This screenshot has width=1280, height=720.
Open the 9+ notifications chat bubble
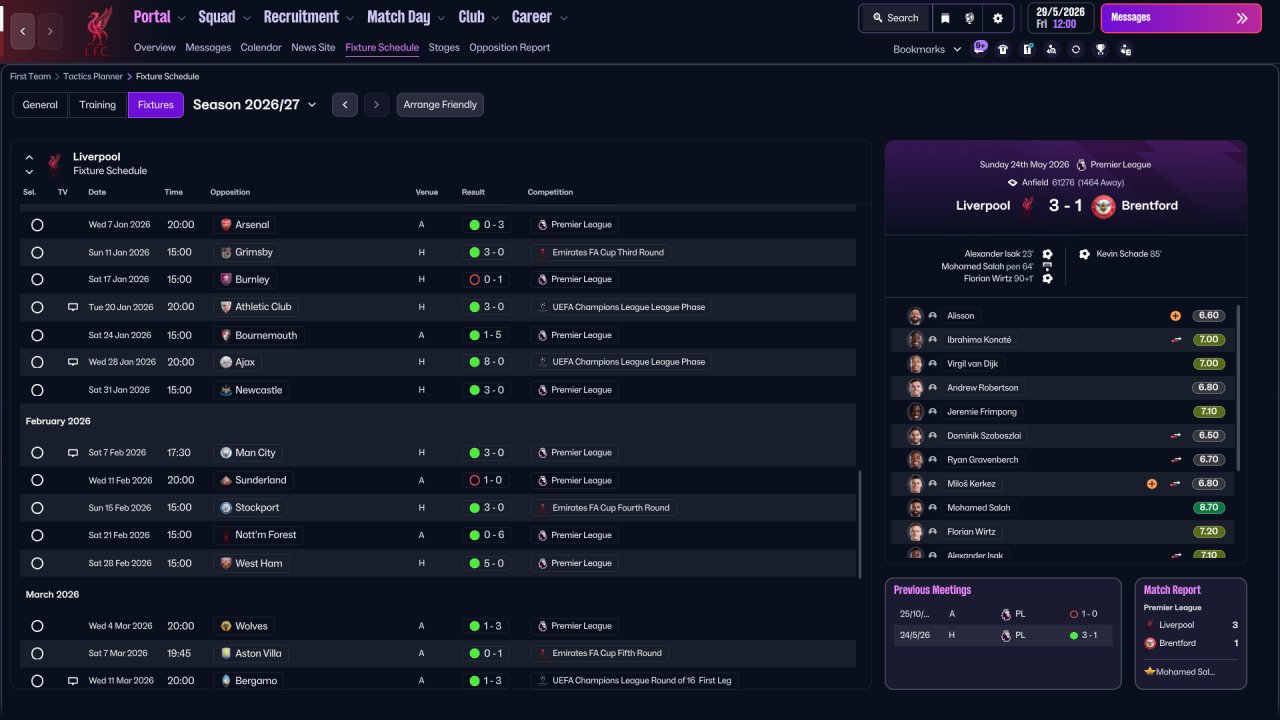(980, 47)
